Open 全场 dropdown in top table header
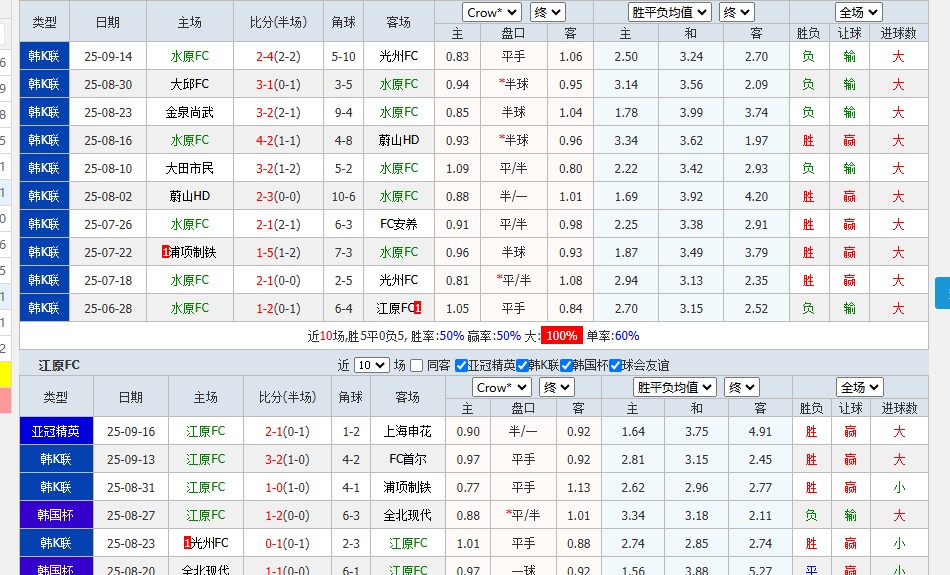This screenshot has width=950, height=575. pos(859,13)
